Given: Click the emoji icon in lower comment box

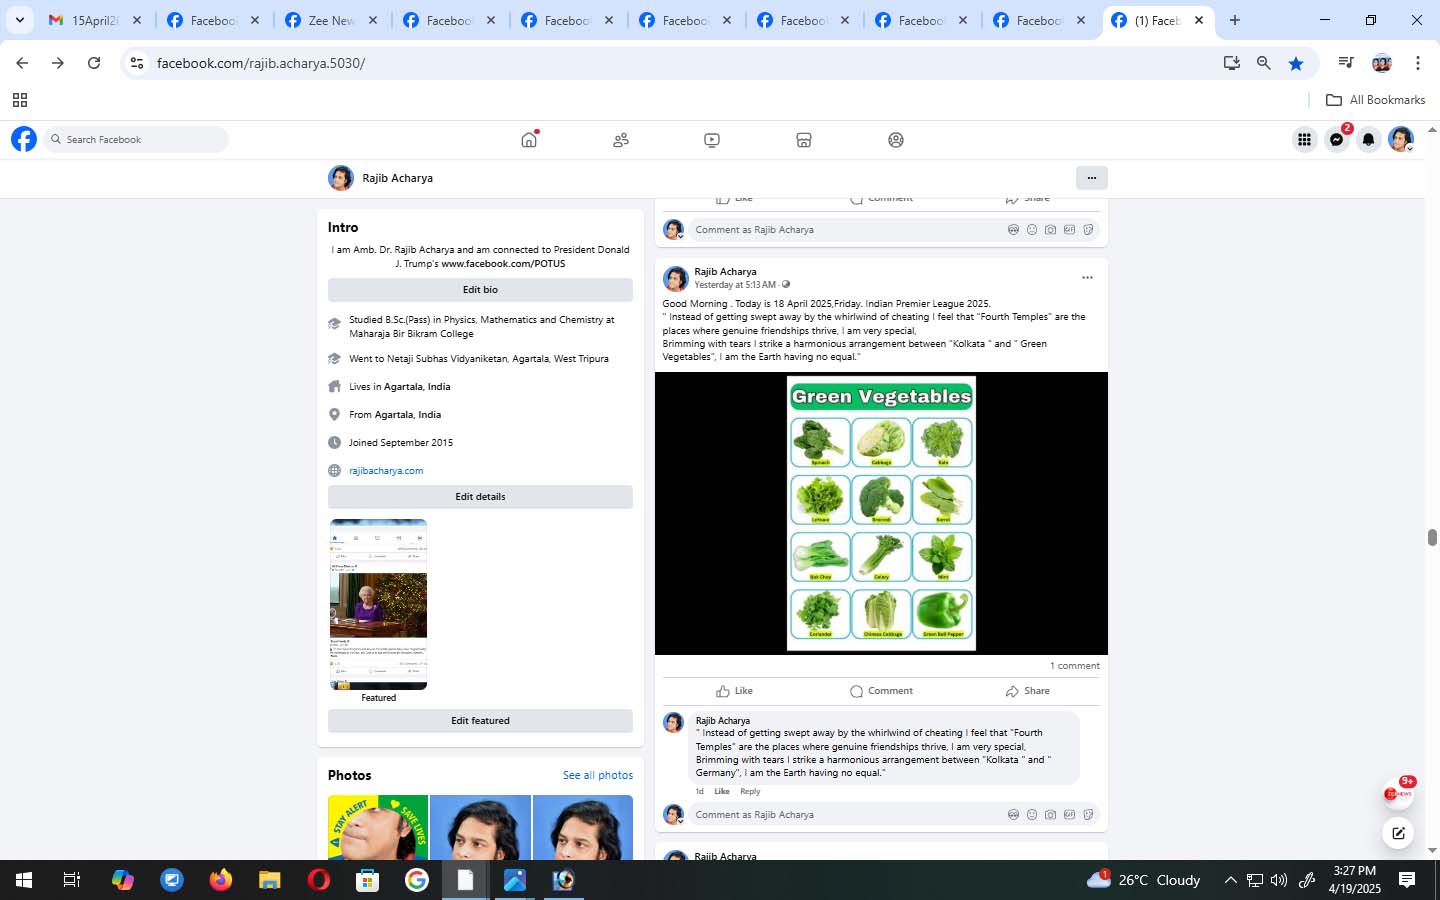Looking at the screenshot, I should 1032,815.
